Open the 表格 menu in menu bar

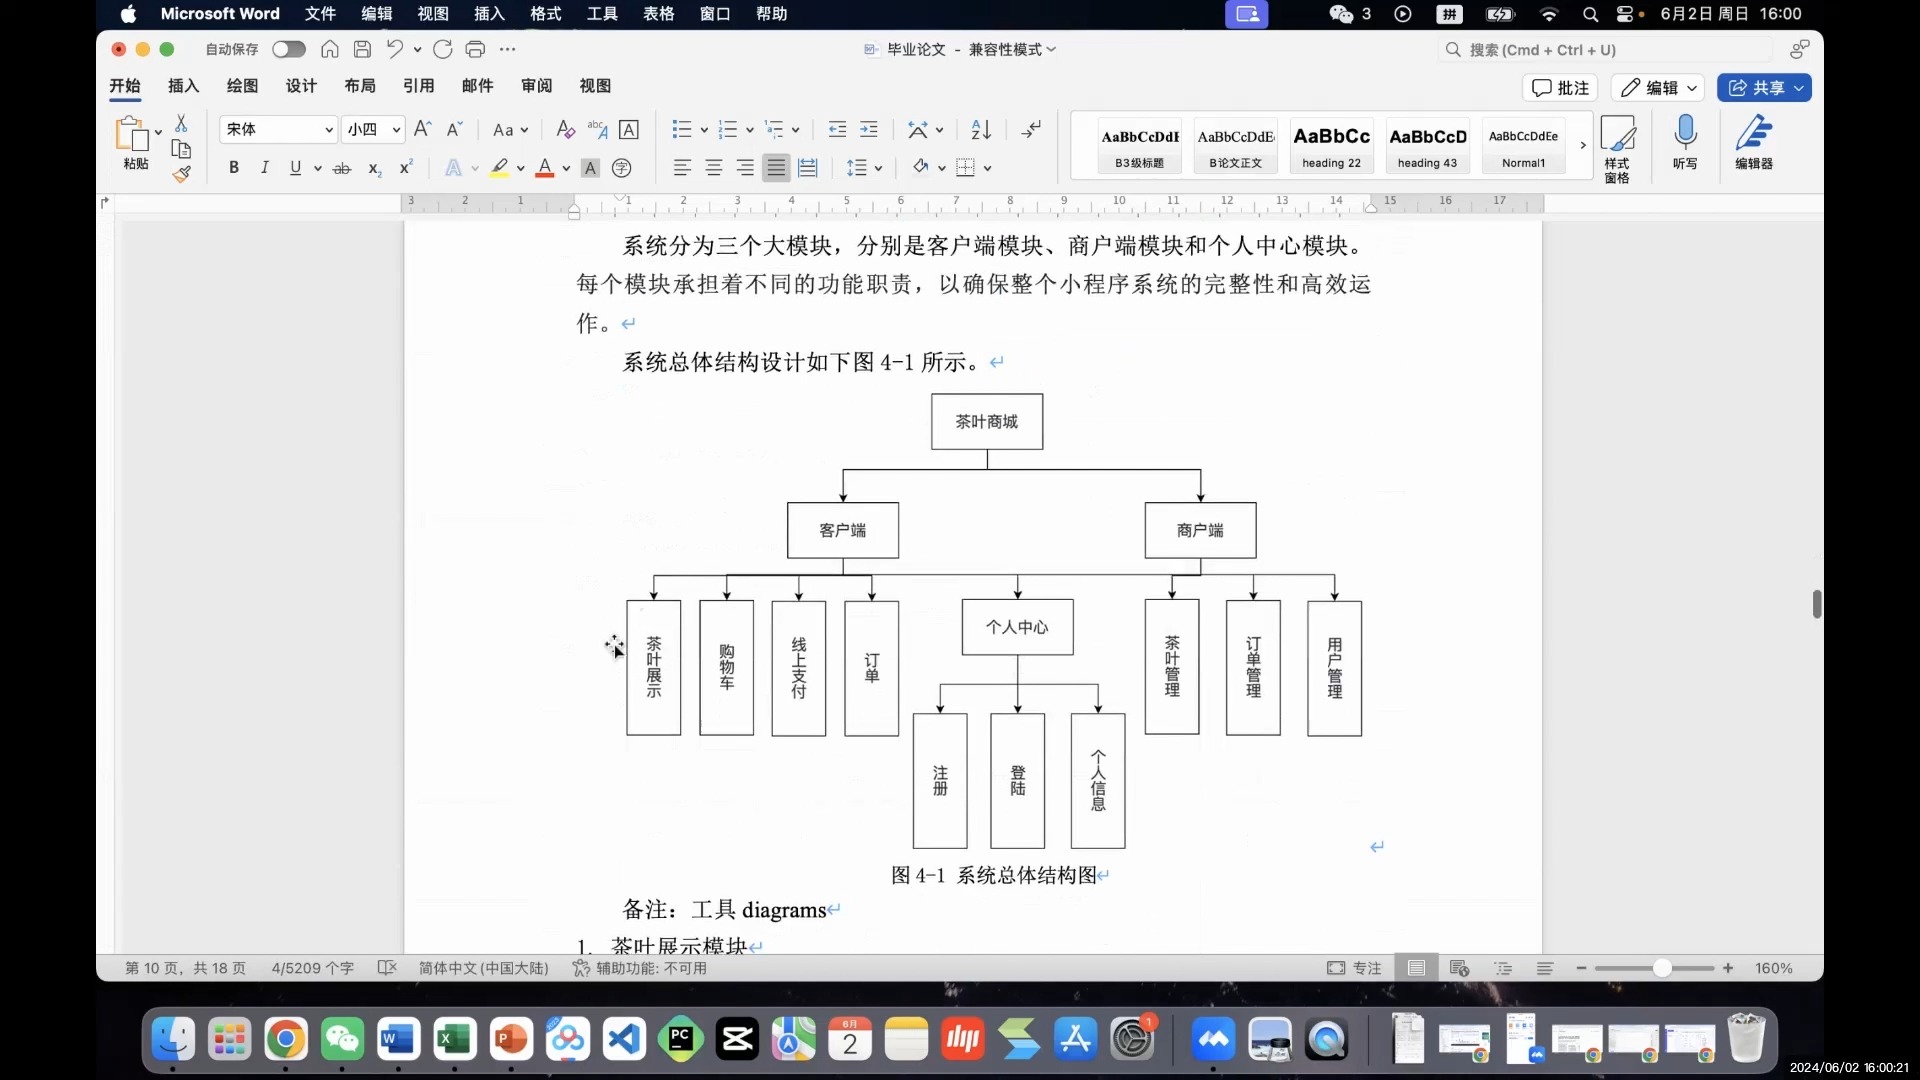coord(658,14)
